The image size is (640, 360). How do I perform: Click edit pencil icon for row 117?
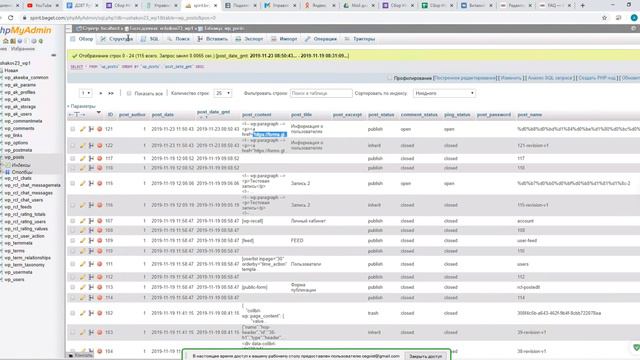click(x=83, y=158)
